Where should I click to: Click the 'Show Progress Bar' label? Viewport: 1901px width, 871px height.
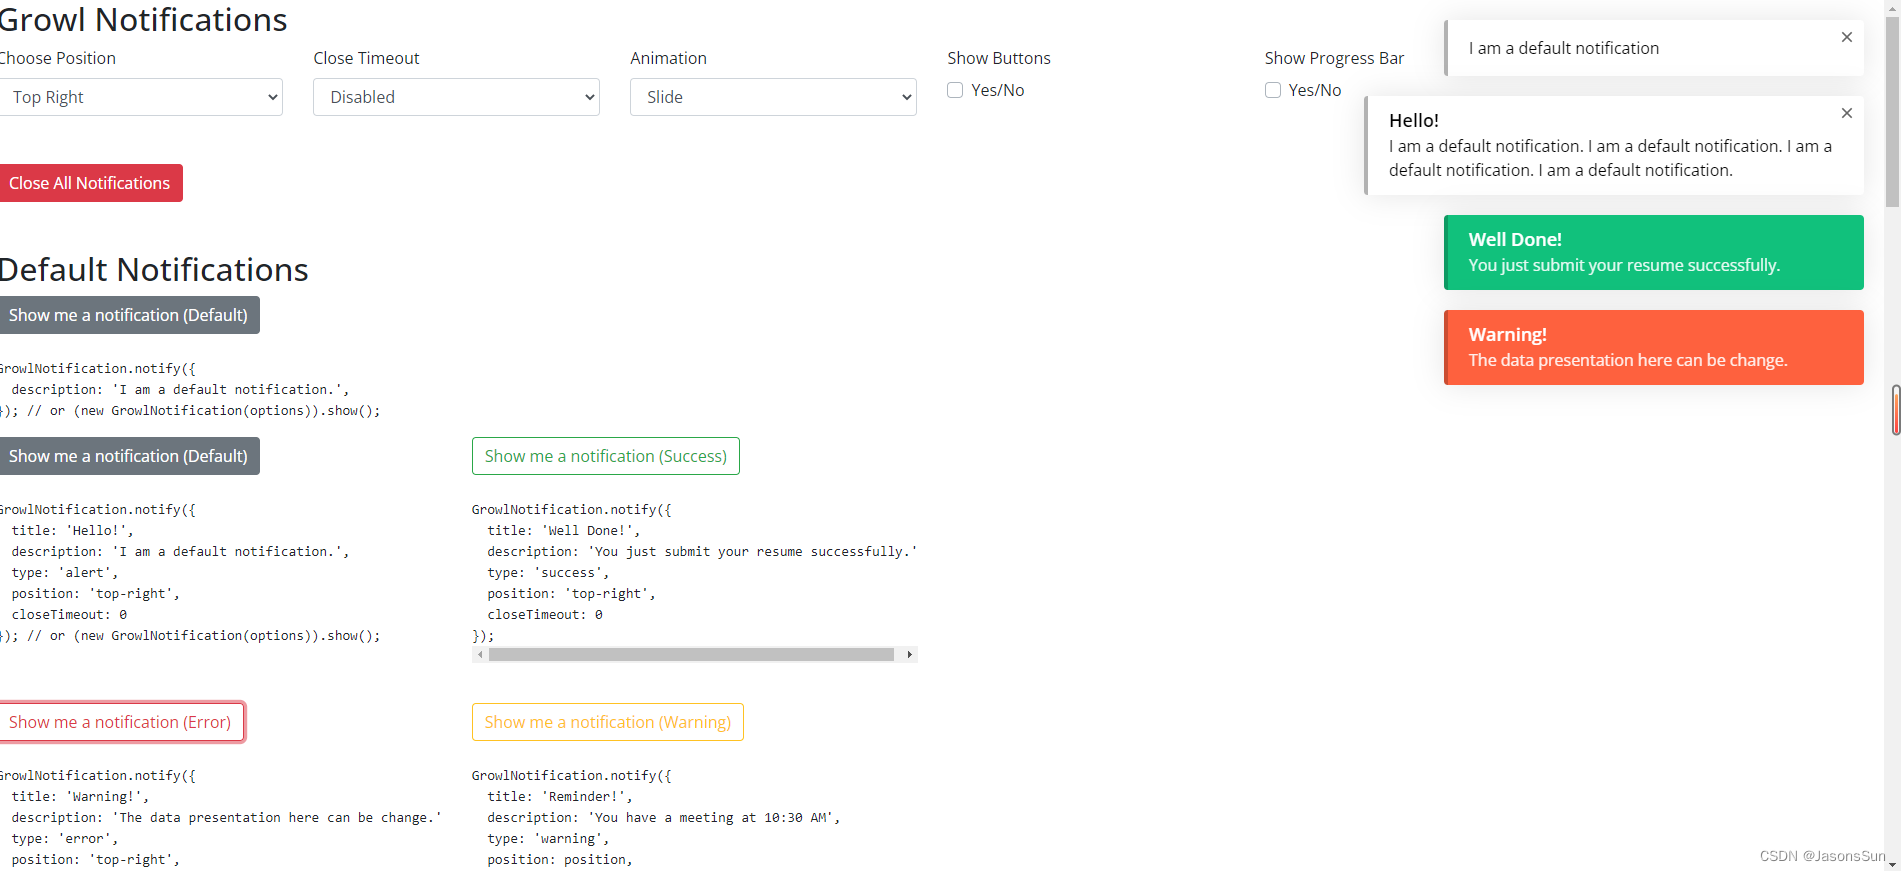1334,58
